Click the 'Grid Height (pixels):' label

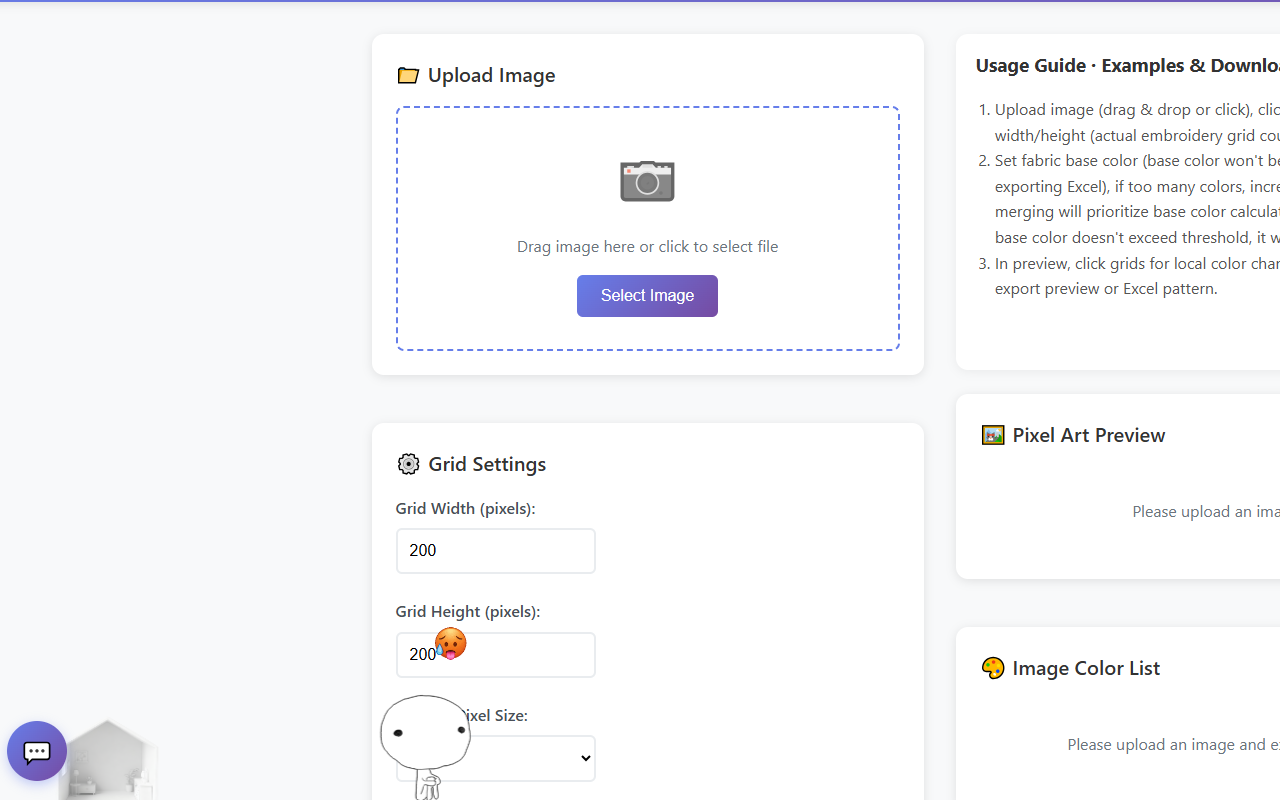tap(468, 611)
